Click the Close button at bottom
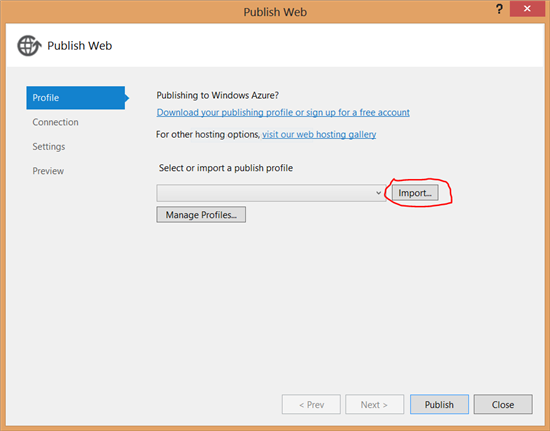Screen dimensions: 550x431 pos(503,404)
